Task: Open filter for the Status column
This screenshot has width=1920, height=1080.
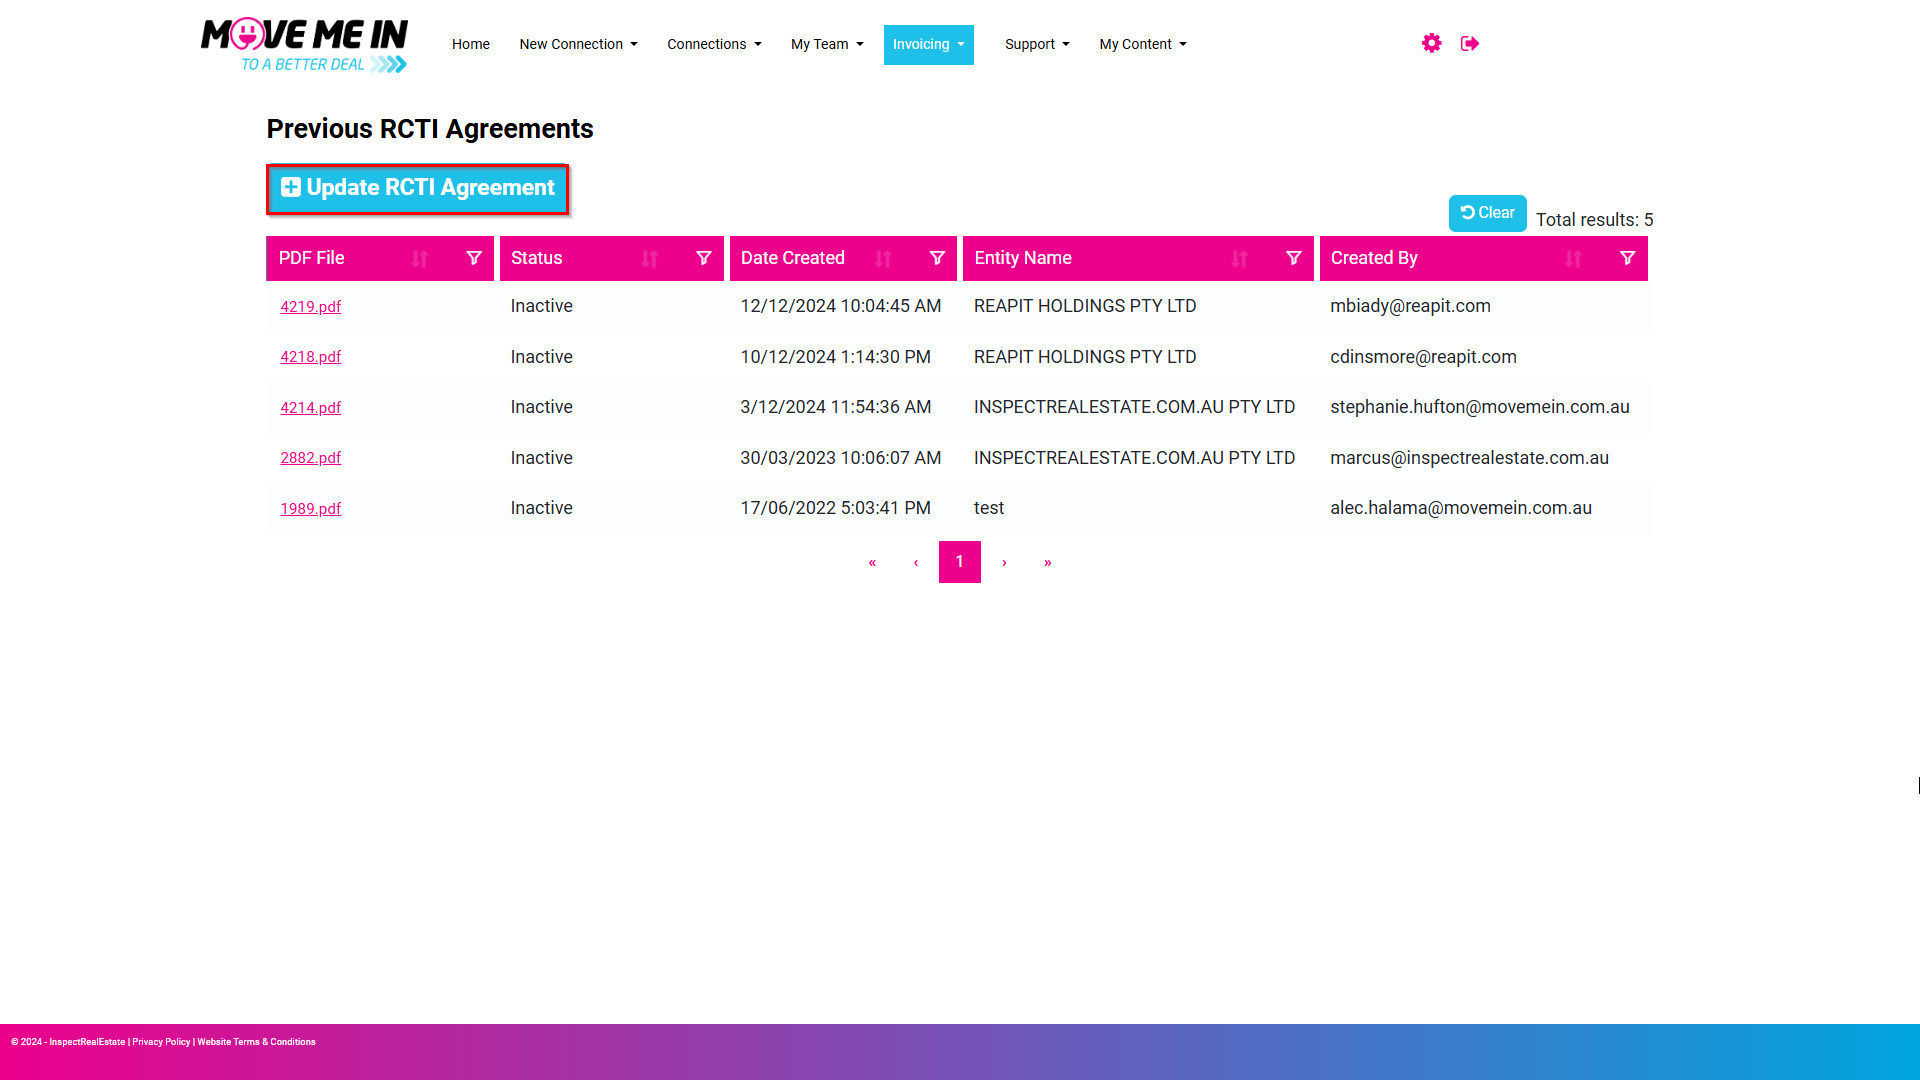Action: [x=704, y=258]
